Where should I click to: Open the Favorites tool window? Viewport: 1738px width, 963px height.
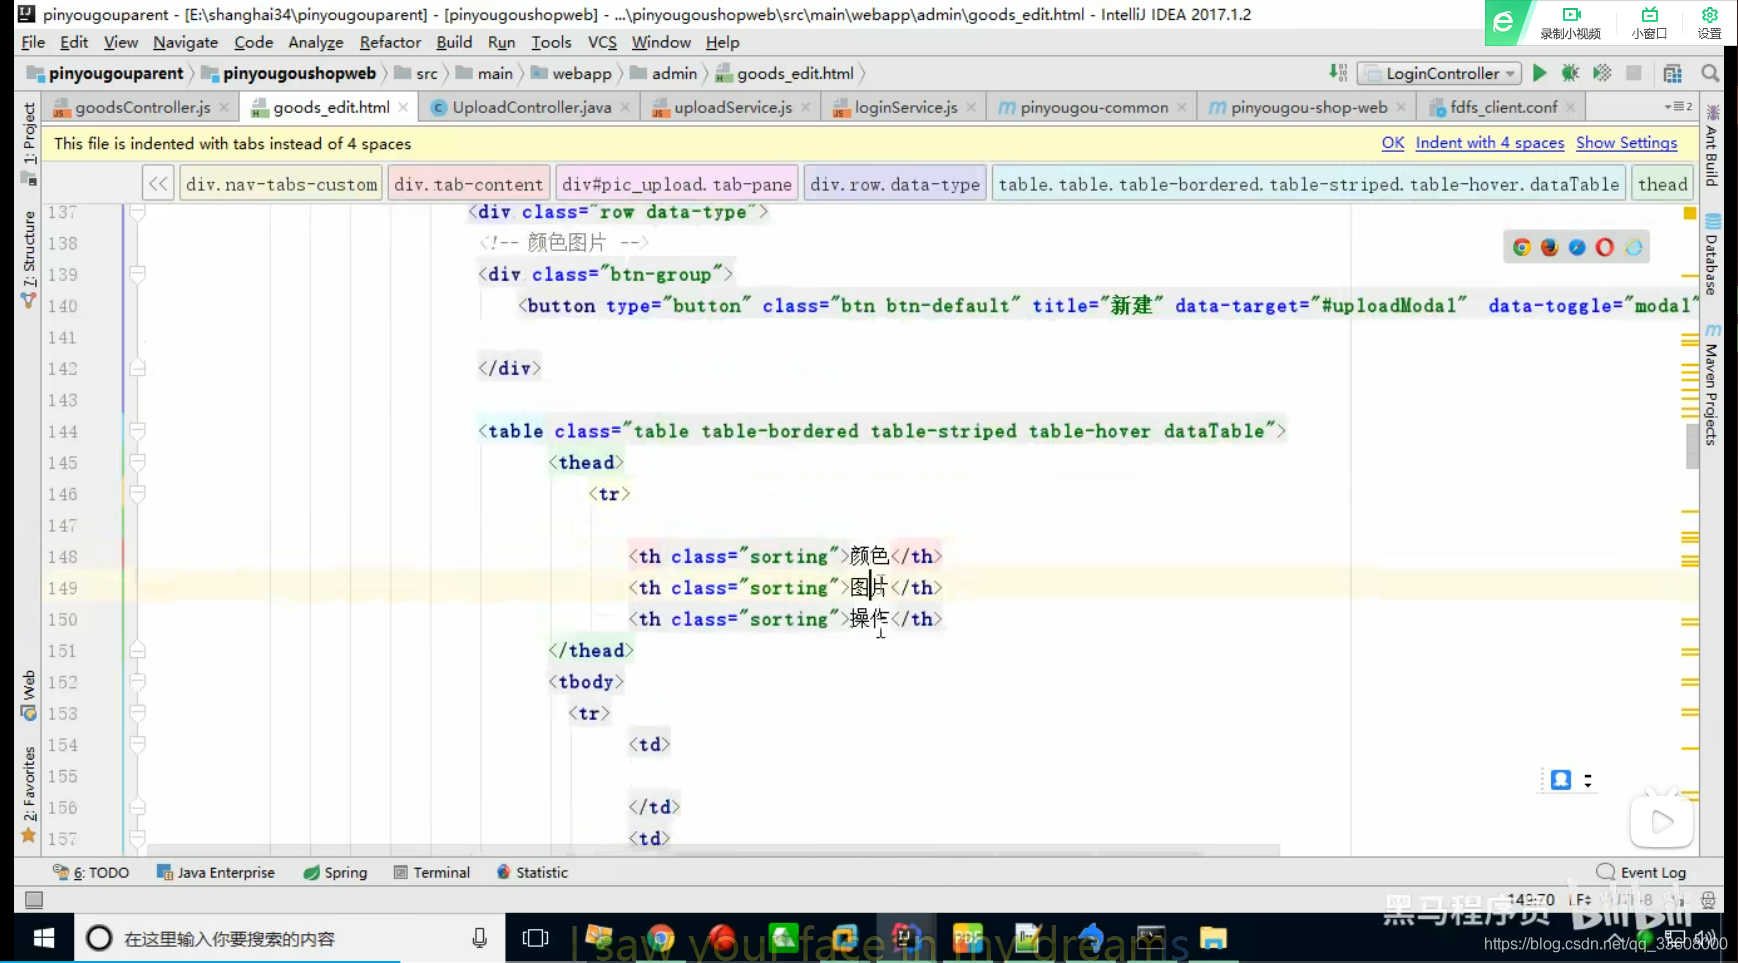(x=29, y=795)
